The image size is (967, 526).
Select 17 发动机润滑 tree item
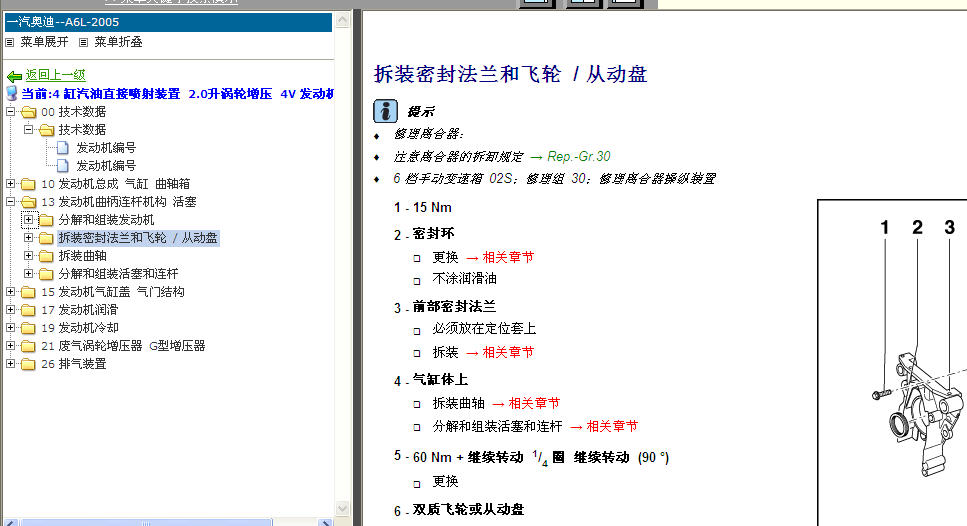point(80,310)
